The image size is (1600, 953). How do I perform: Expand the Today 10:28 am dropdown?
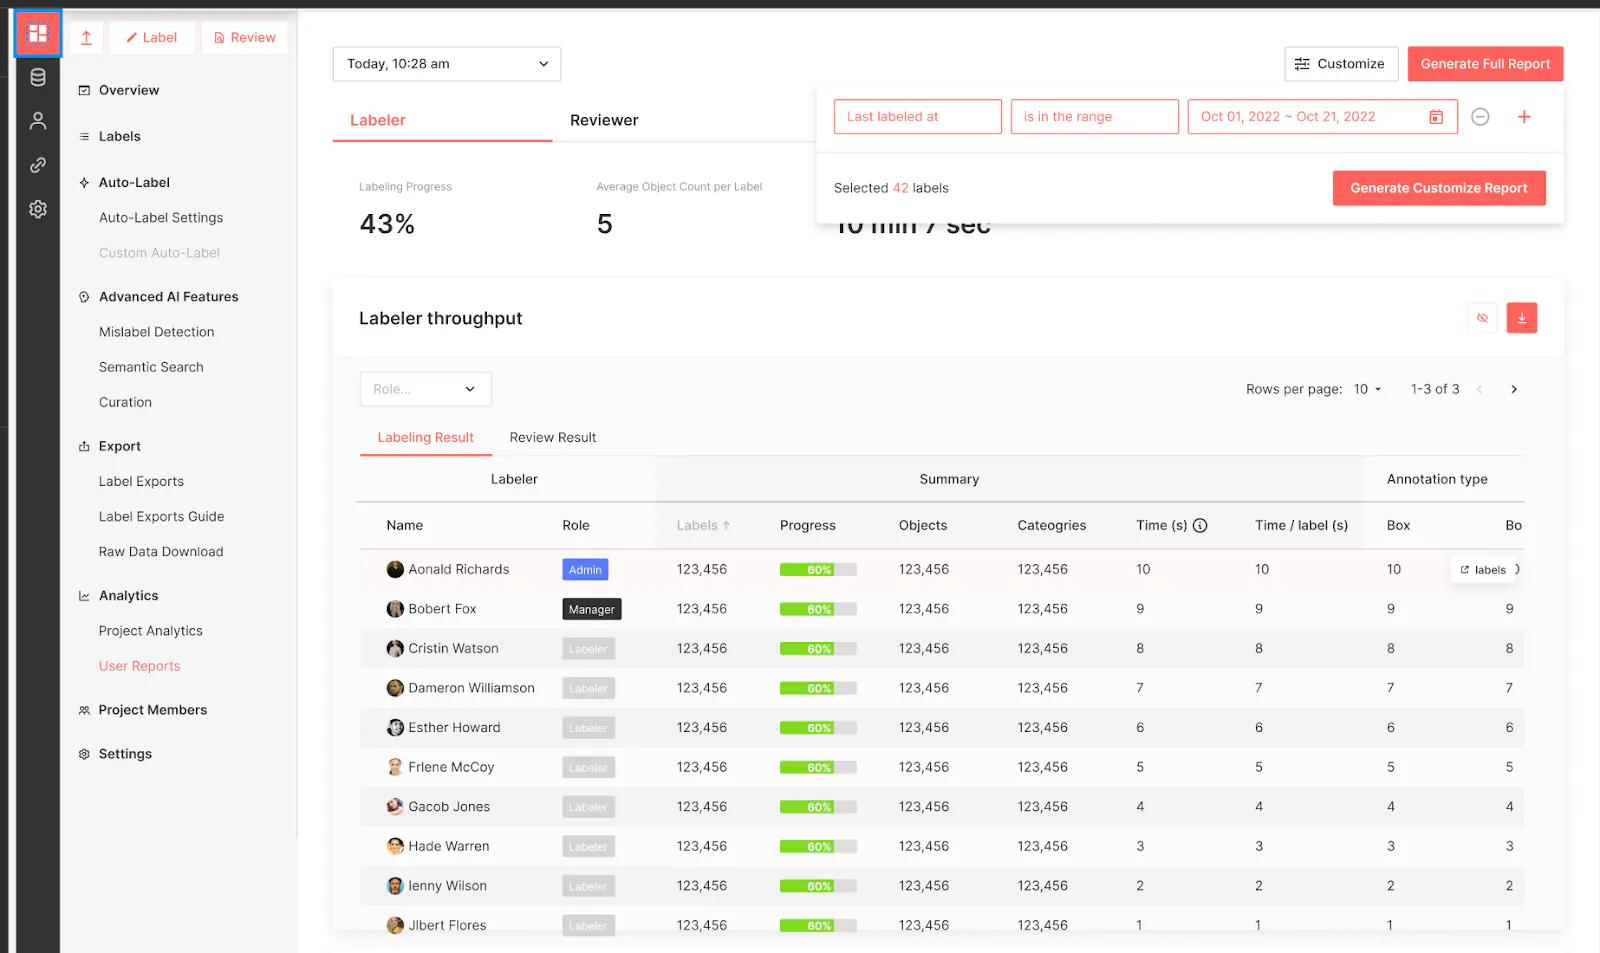pos(446,64)
